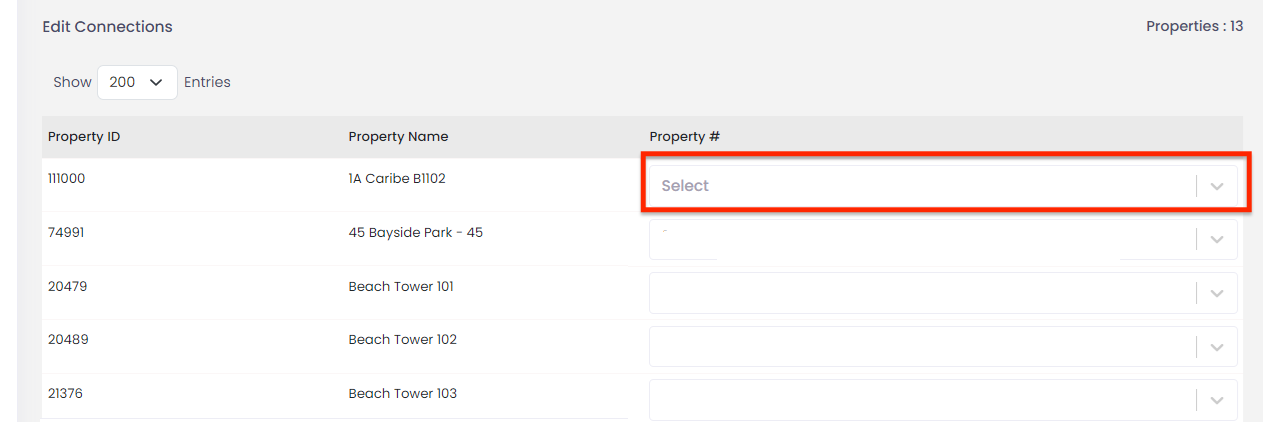Click the Select placeholder for 1A Caribe B1102
This screenshot has width=1263, height=422.
pyautogui.click(x=685, y=186)
